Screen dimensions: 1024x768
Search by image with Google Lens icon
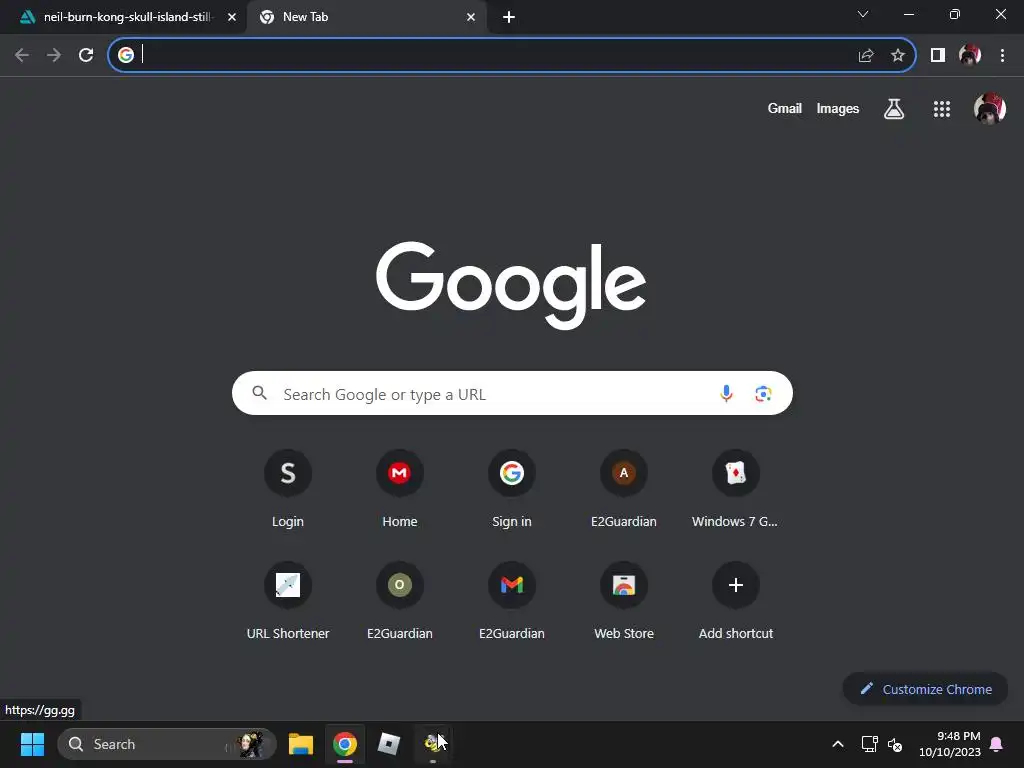click(763, 394)
